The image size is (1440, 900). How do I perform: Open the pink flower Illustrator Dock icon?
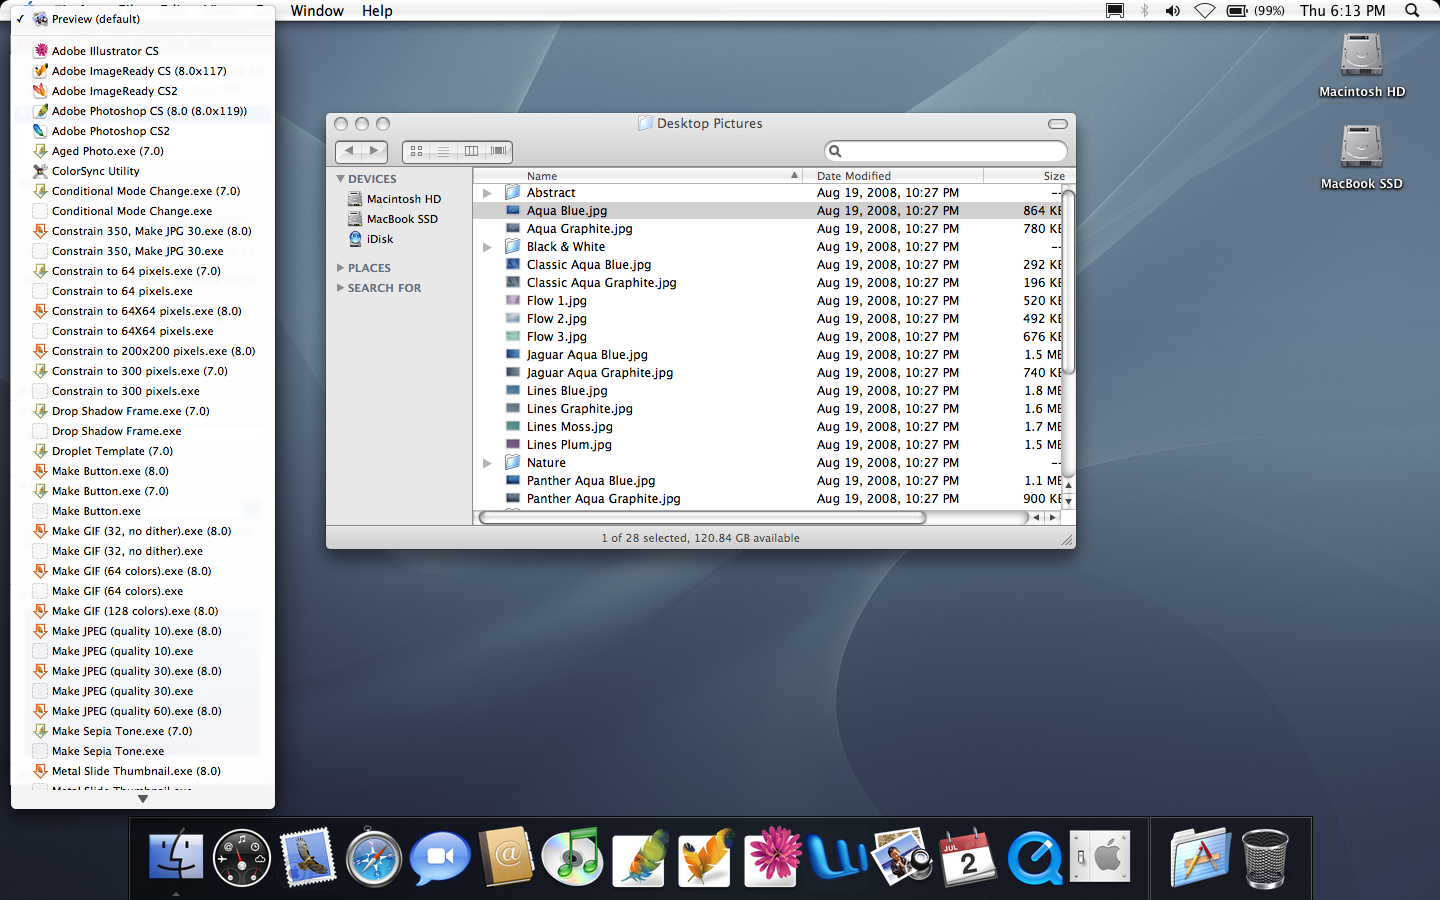point(771,857)
